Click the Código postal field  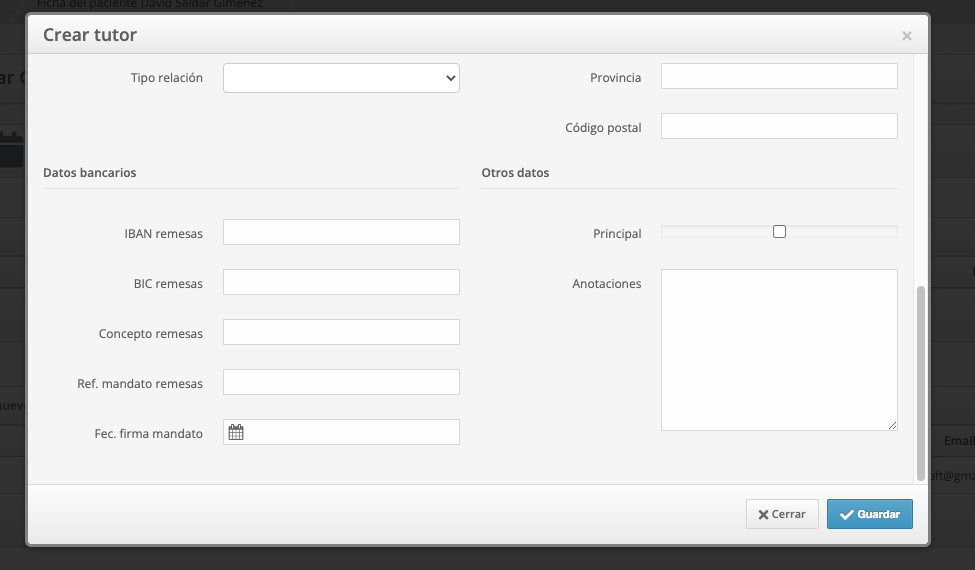point(779,126)
